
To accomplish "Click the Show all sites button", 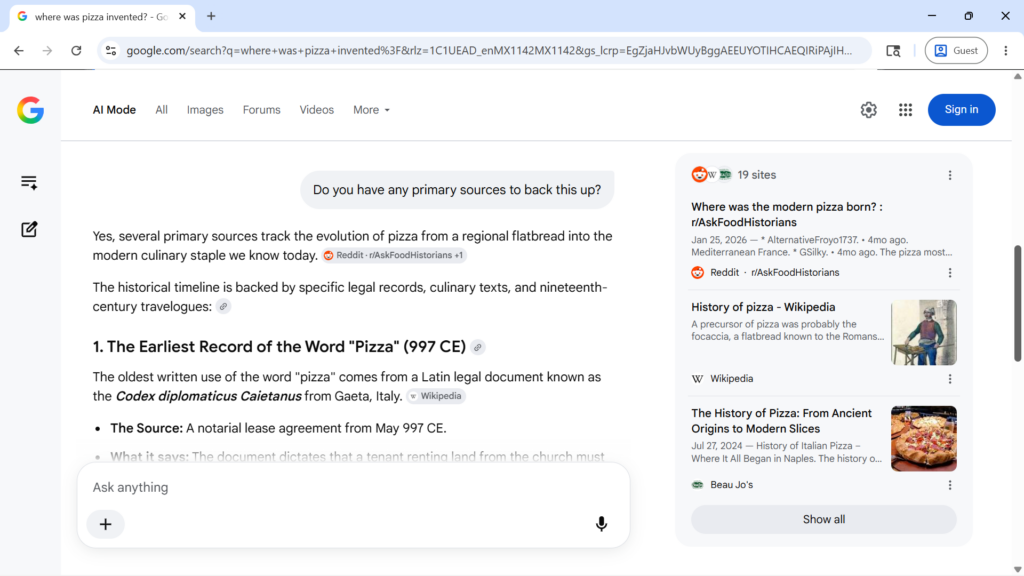I will (x=824, y=519).
